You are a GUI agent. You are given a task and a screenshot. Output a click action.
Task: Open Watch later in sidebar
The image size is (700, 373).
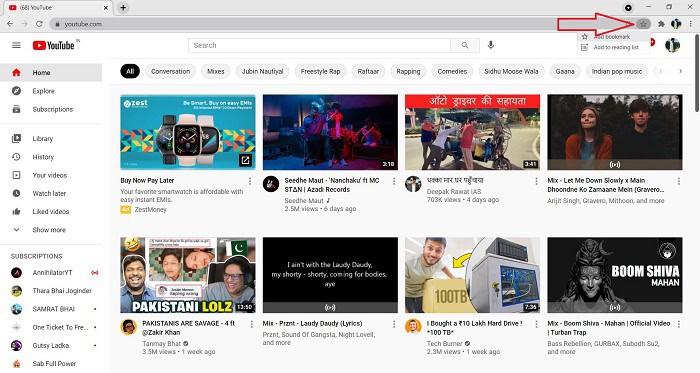[x=51, y=194]
